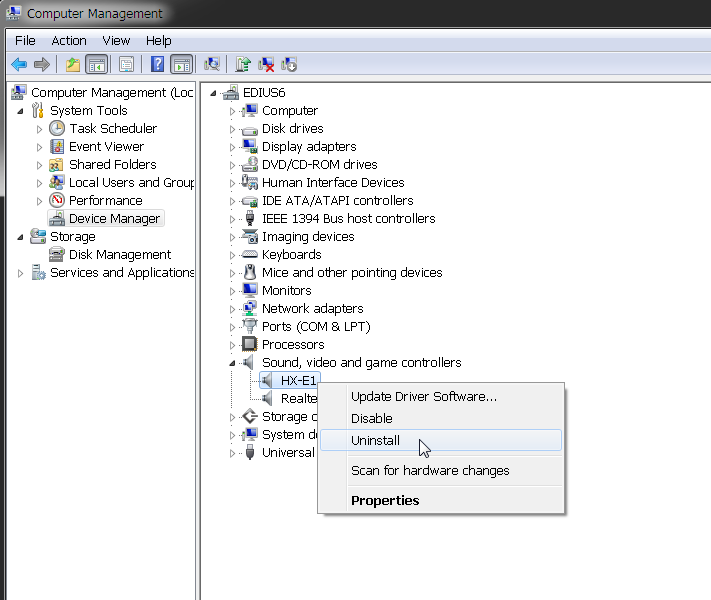Open the View menu
This screenshot has width=711, height=600.
coord(116,41)
